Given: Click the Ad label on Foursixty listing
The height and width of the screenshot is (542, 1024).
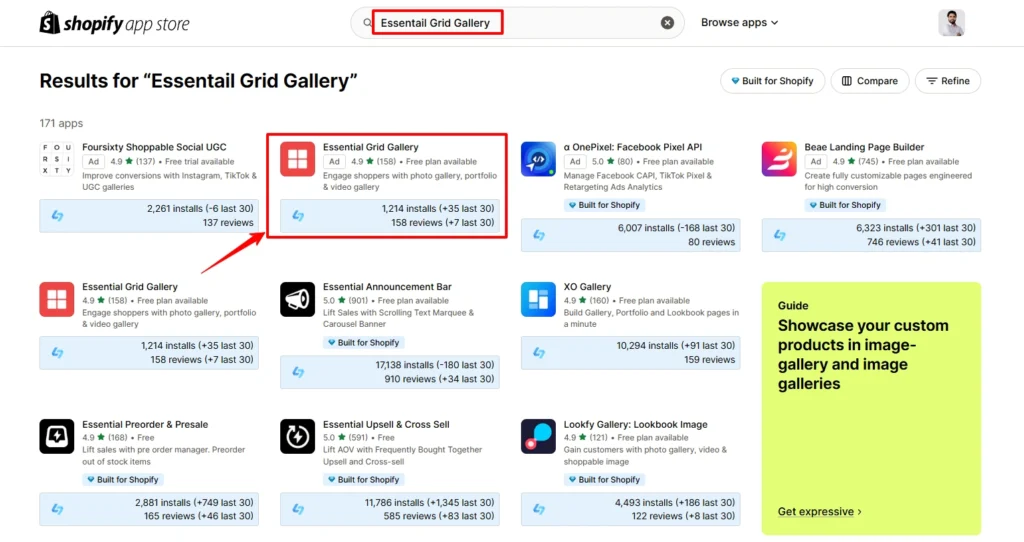Looking at the screenshot, I should click(93, 161).
